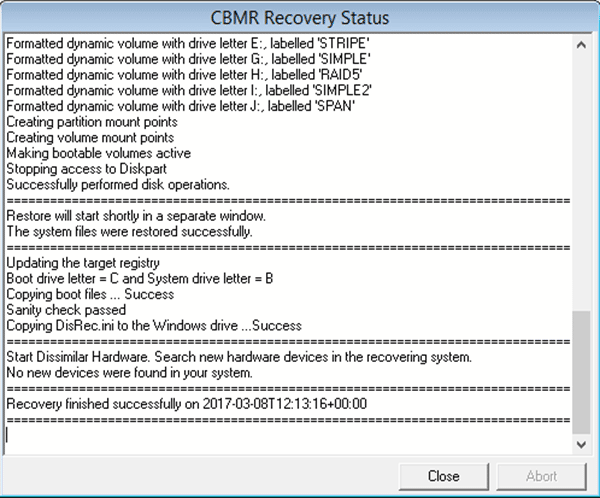Click the 'Copying boot files ... Success' line
The width and height of the screenshot is (600, 498).
[90, 294]
